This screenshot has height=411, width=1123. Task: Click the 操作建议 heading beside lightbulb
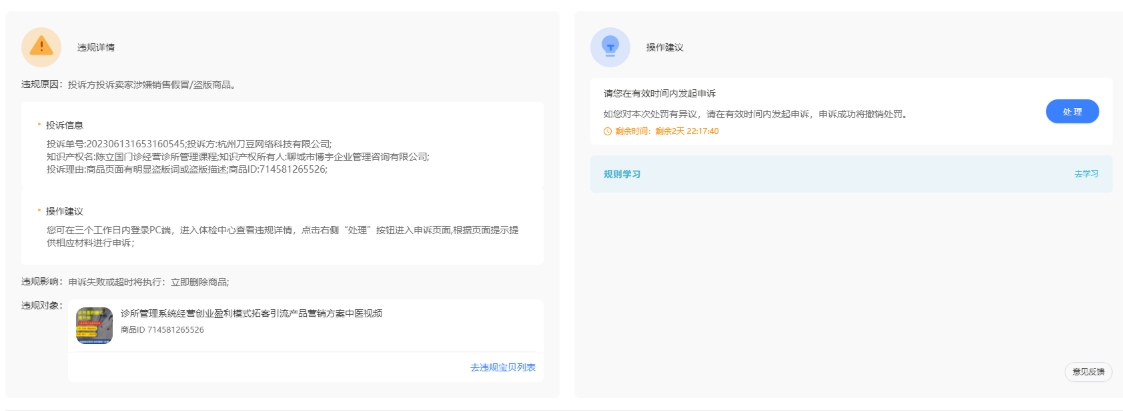point(664,47)
